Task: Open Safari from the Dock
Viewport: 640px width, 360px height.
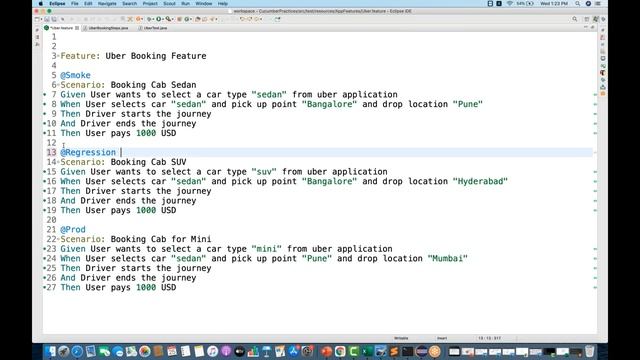Action: point(77,351)
